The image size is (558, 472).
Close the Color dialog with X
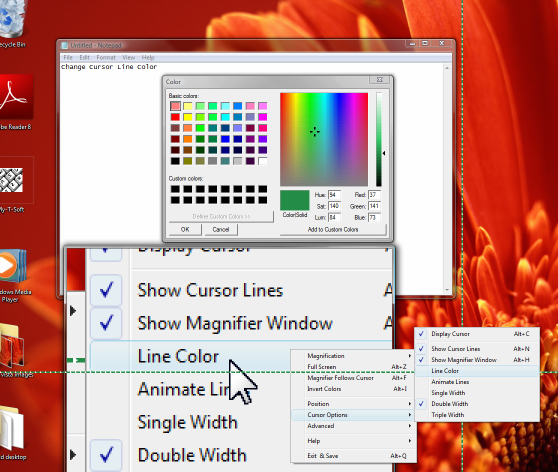[380, 80]
